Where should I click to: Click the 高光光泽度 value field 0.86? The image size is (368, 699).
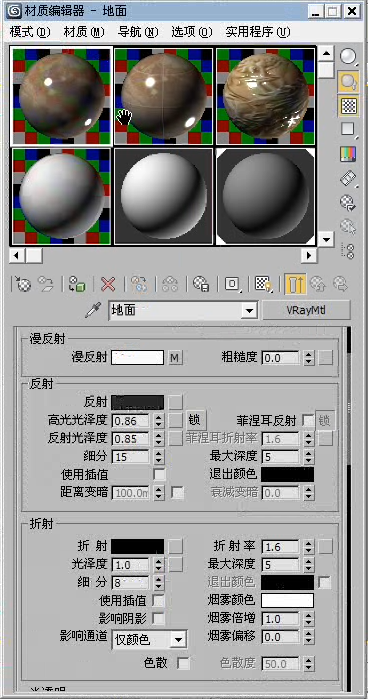coord(130,420)
